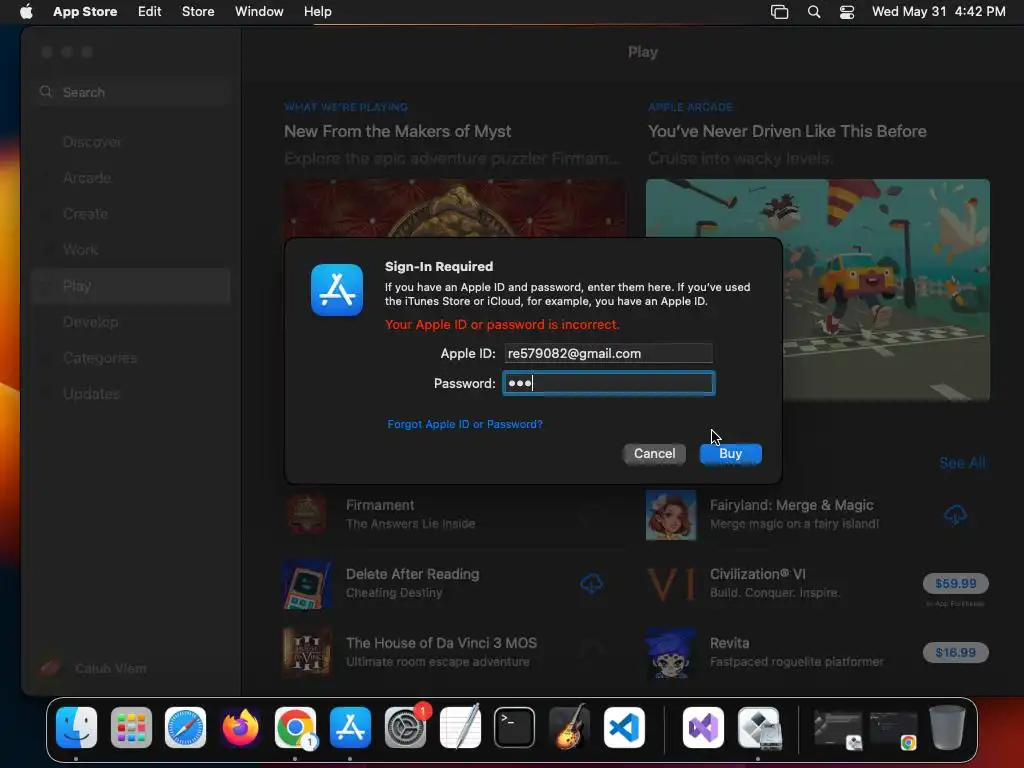Open the Trash in the Dock
1024x768 pixels.
[947, 728]
